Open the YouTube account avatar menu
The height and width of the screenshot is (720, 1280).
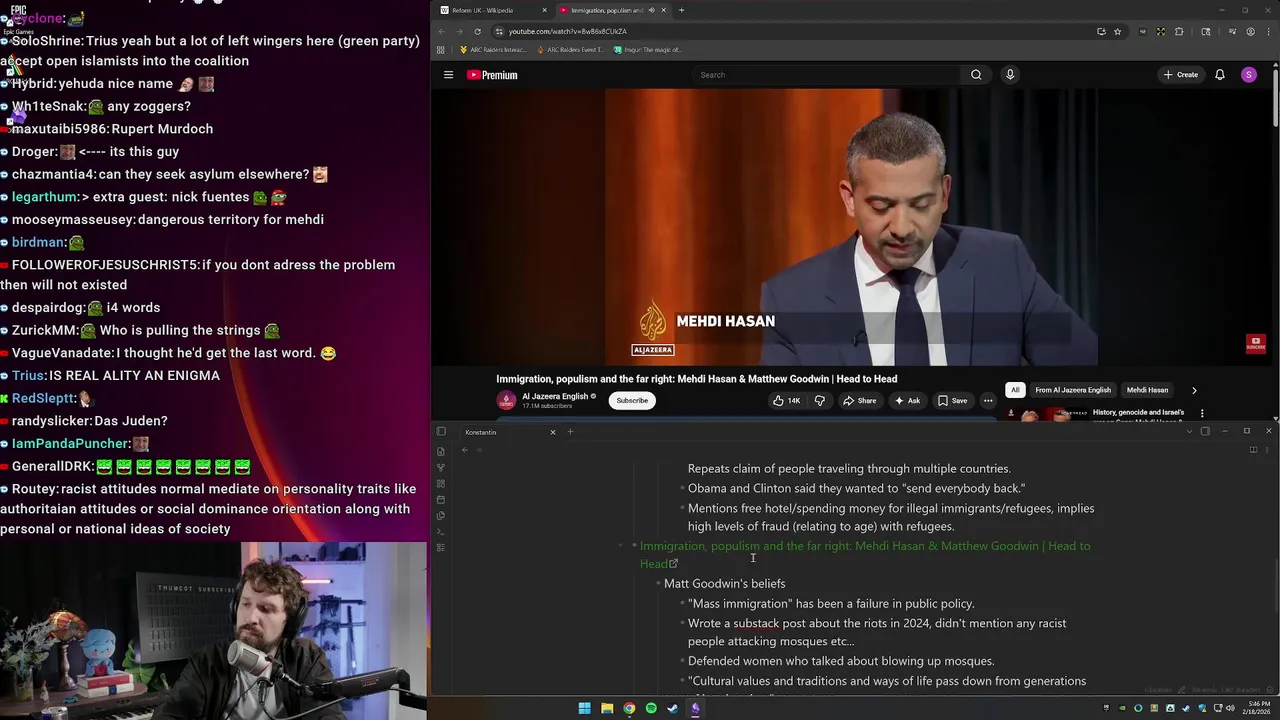1248,75
